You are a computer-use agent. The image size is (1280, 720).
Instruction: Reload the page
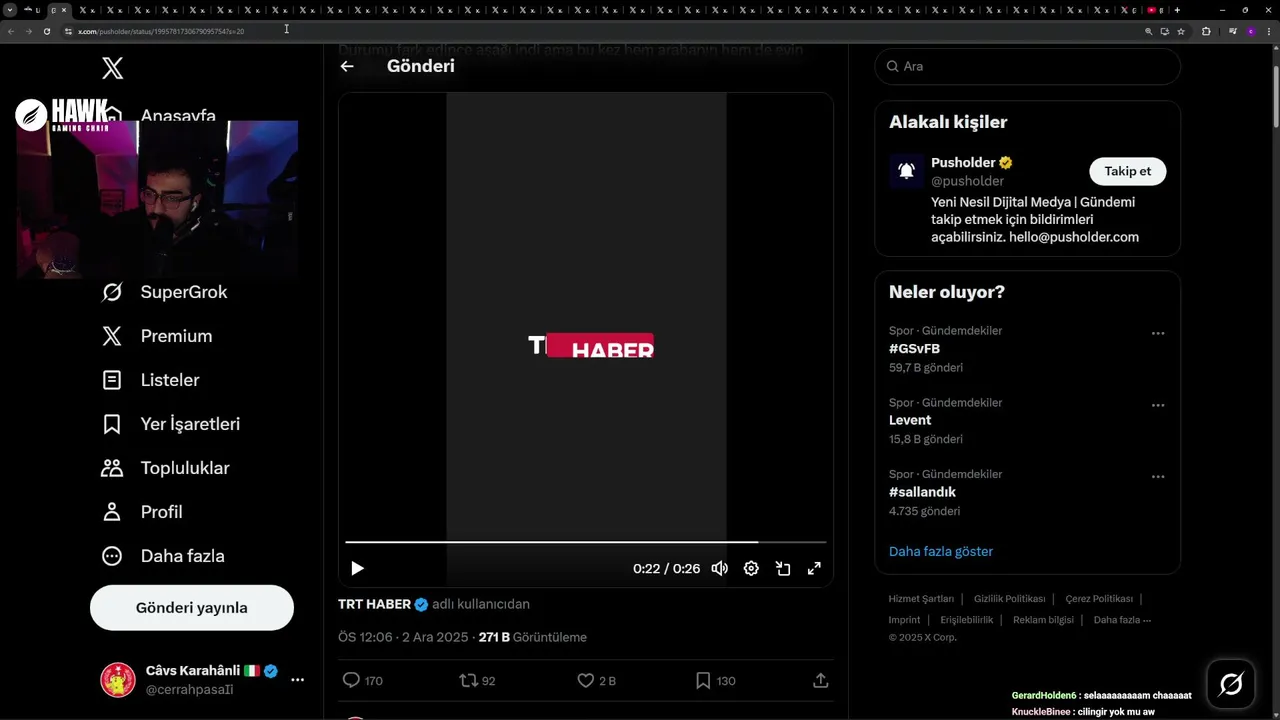[x=46, y=31]
